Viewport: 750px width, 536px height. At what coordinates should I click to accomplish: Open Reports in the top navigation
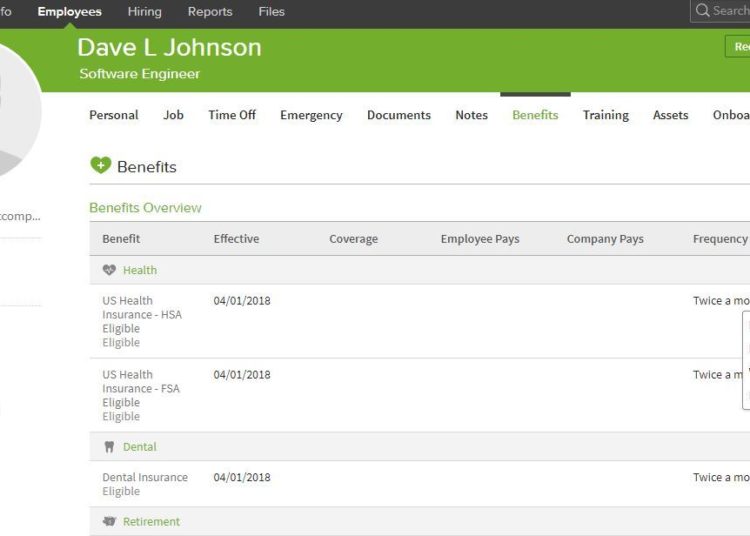[210, 12]
